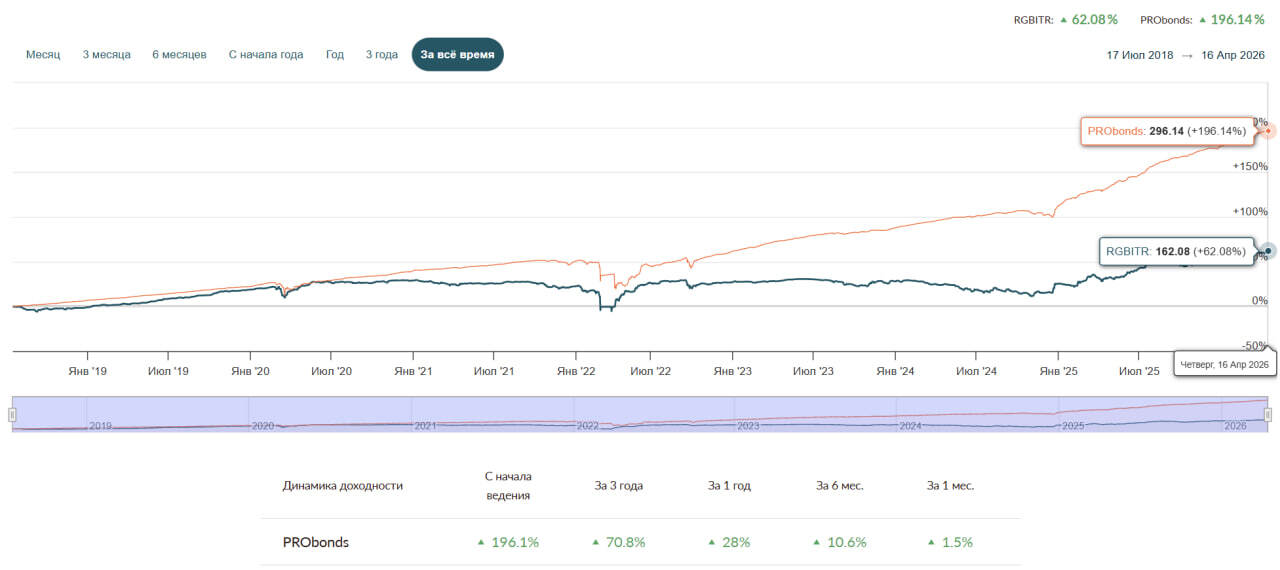This screenshot has width=1280, height=570.
Task: Click the start date 17 Июл 2018
Action: pyautogui.click(x=1140, y=55)
